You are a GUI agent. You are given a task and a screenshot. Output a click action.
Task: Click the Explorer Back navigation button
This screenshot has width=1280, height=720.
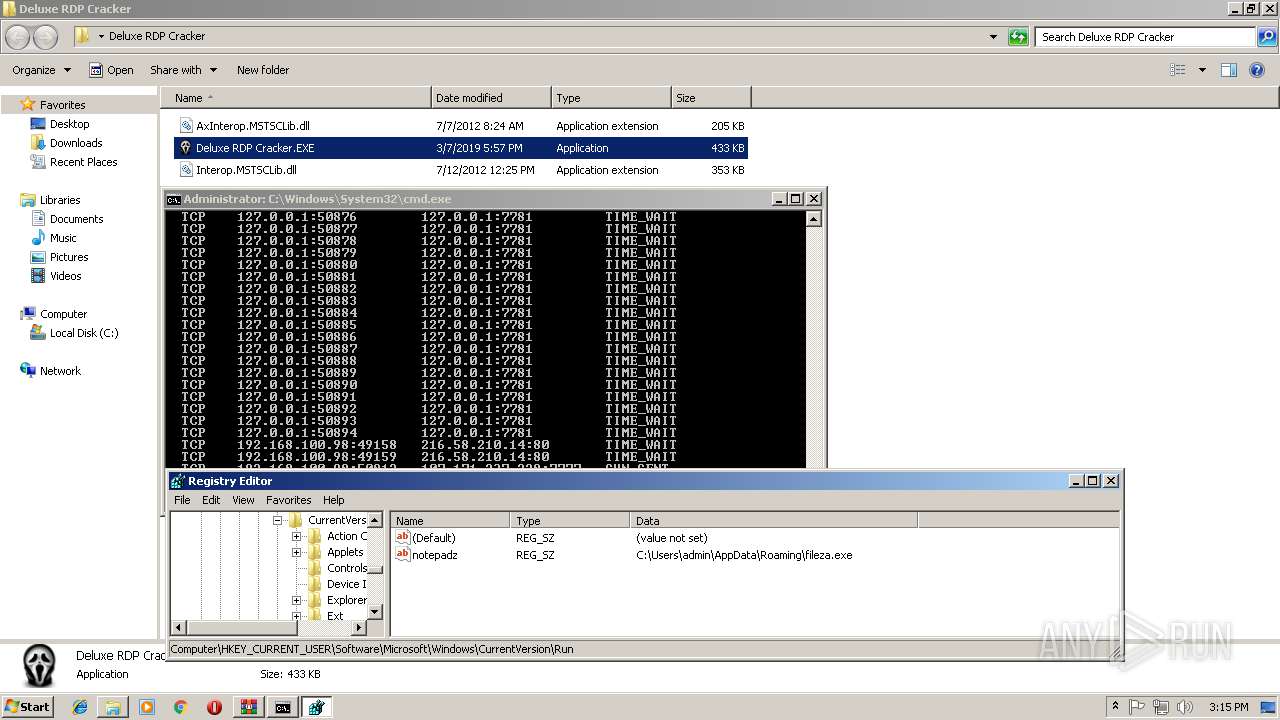click(x=17, y=37)
